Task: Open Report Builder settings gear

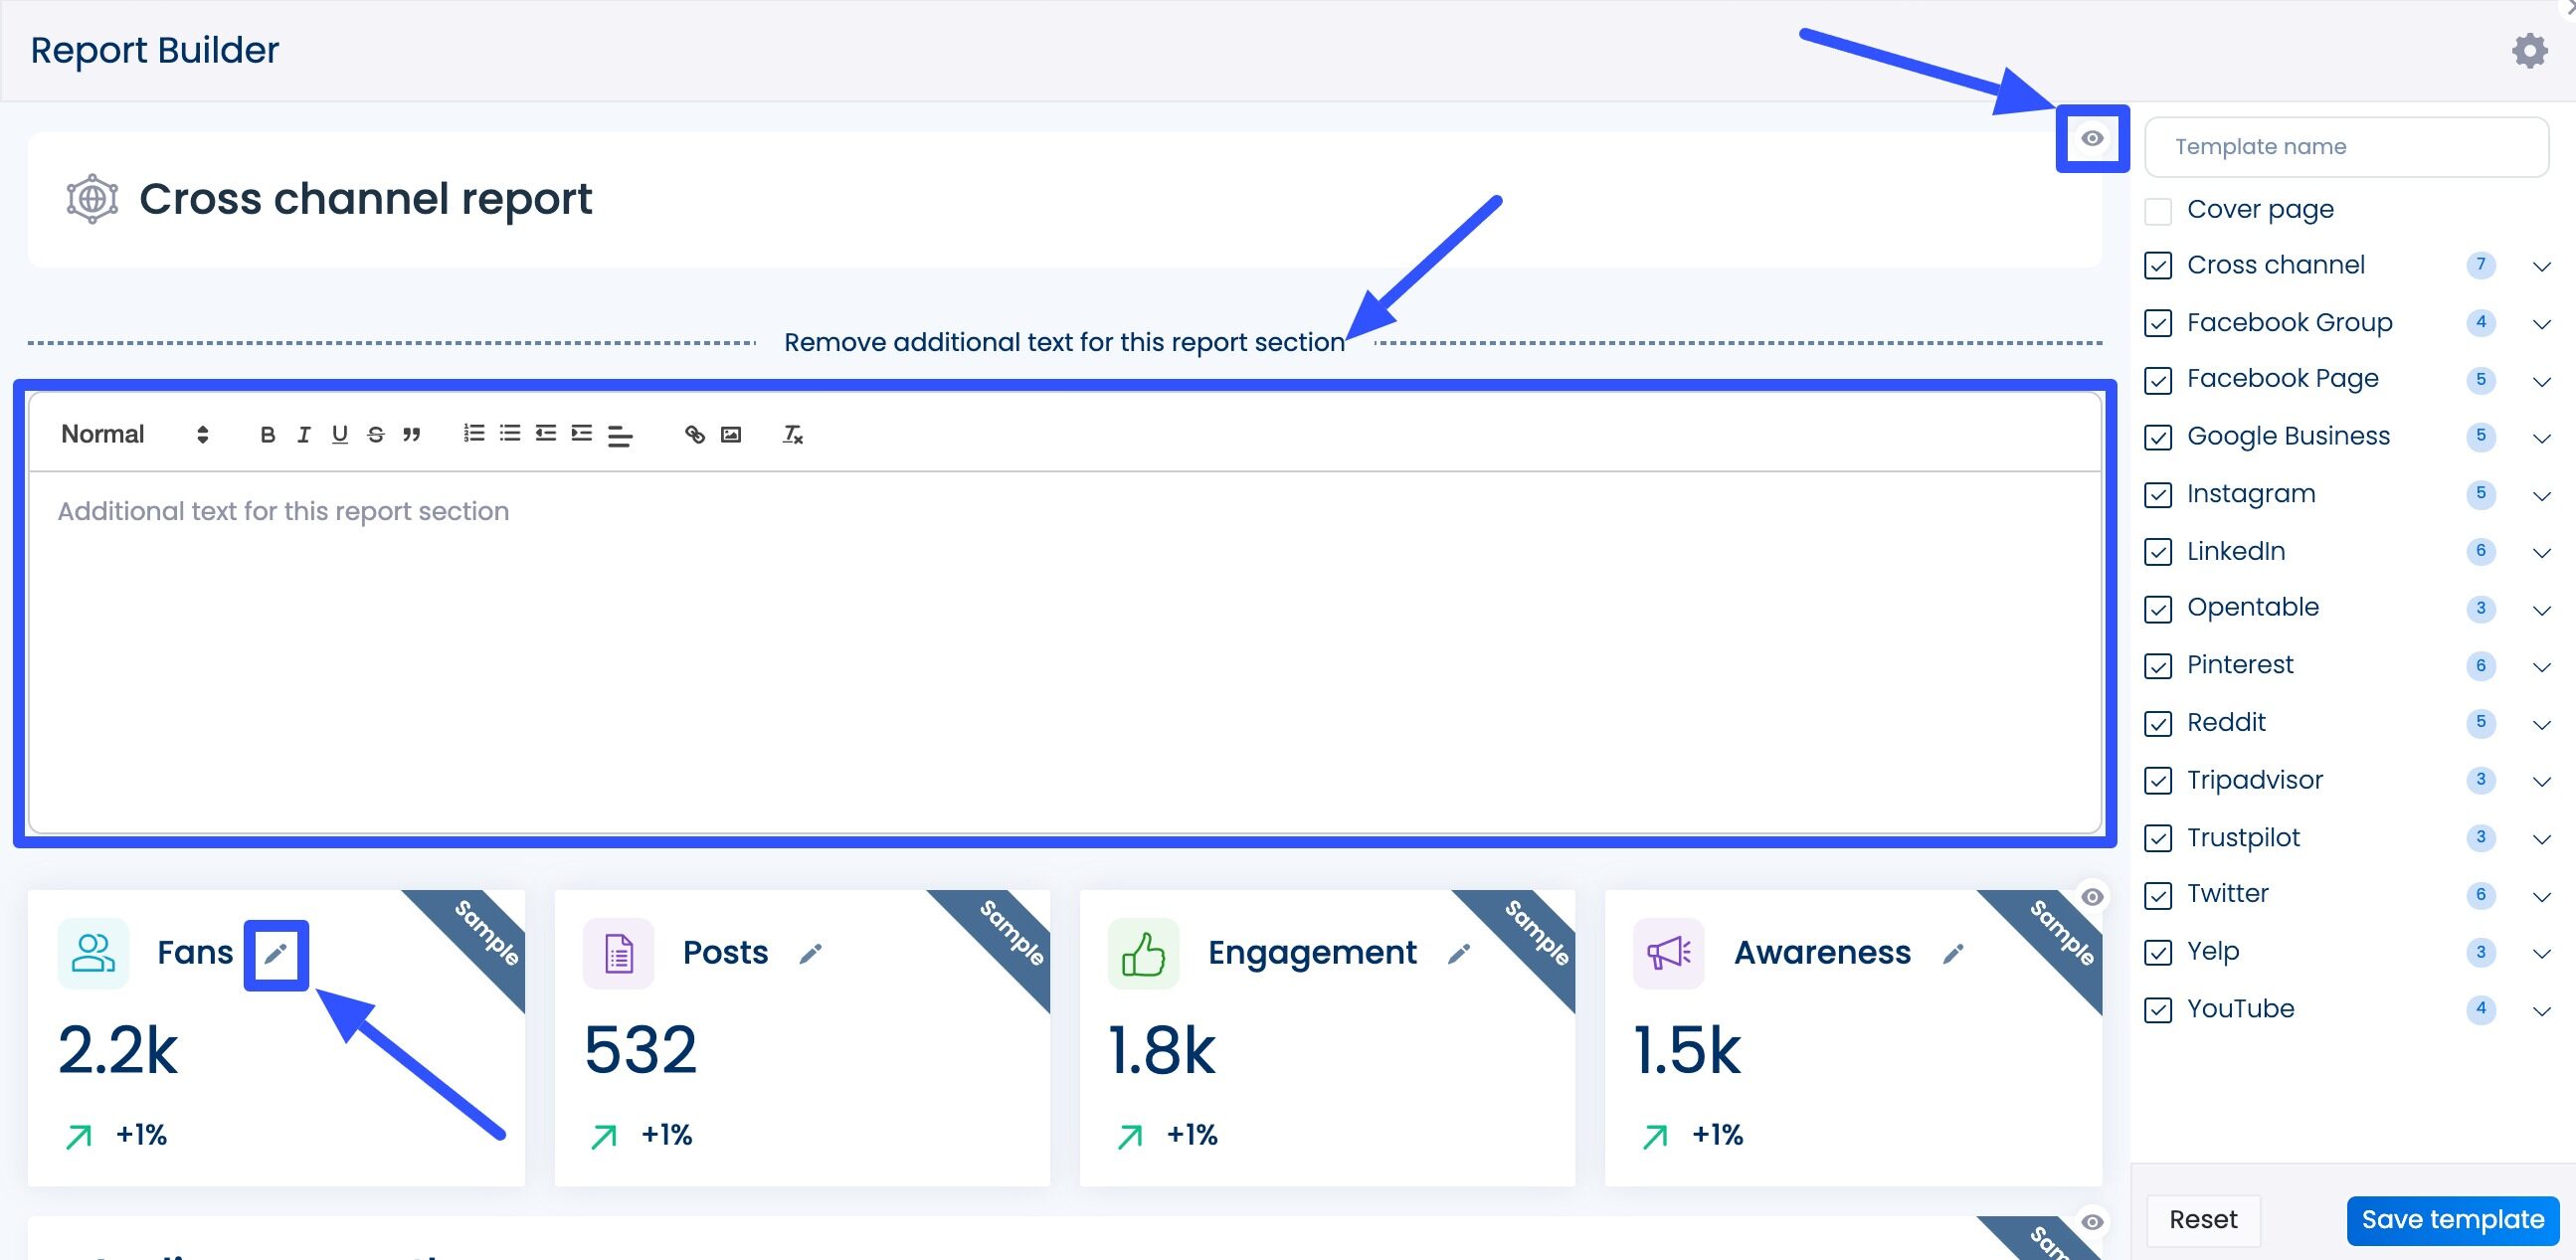Action: pos(2529,49)
